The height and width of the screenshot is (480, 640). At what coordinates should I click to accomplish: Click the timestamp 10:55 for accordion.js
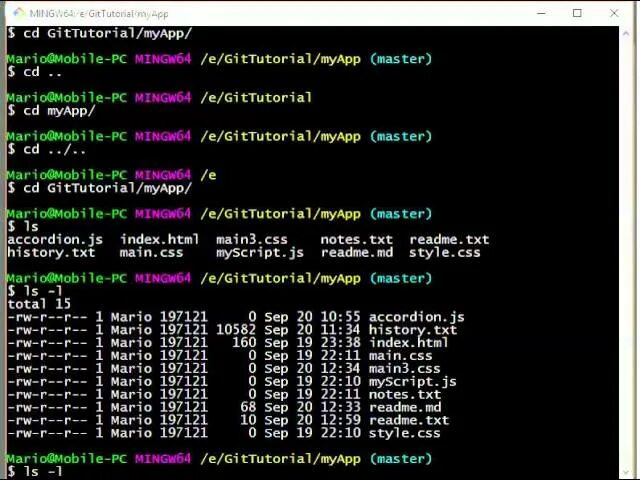tap(340, 317)
